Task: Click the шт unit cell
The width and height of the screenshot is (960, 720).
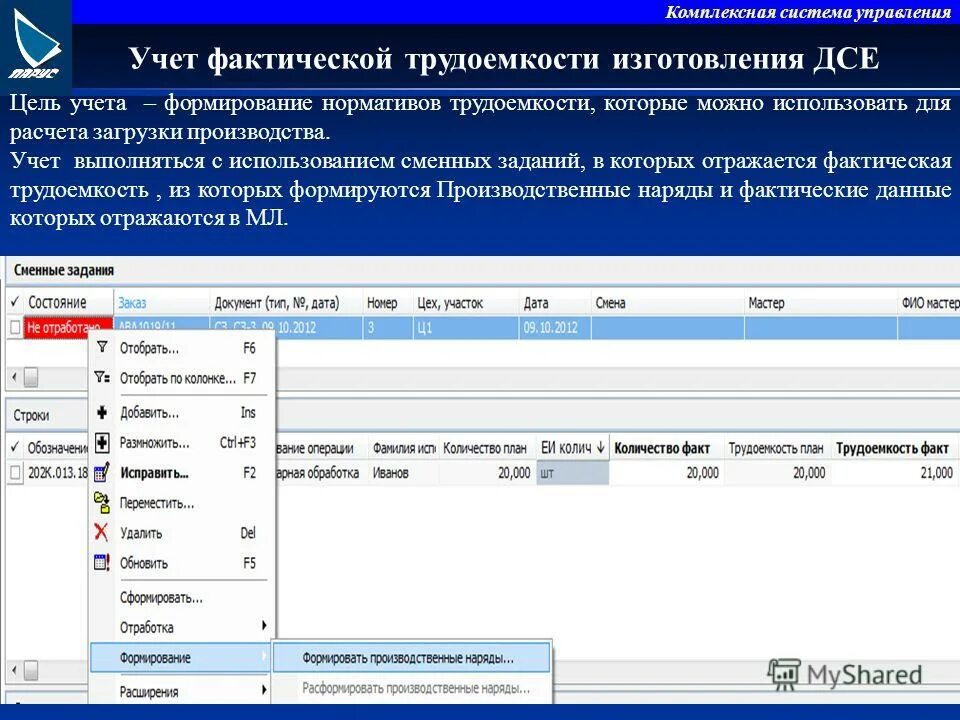Action: click(572, 473)
